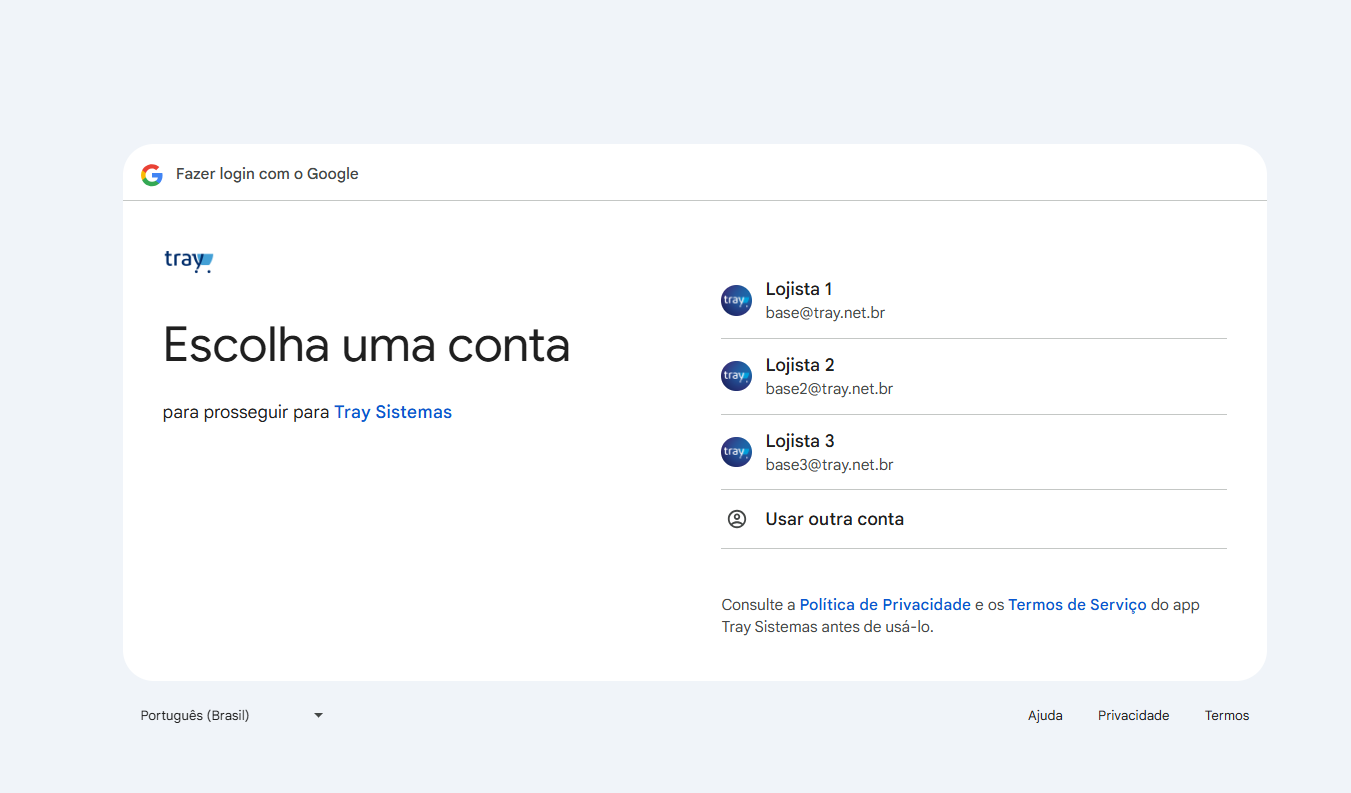Click the Lojista 3 avatar icon
1351x793 pixels.
click(x=736, y=452)
